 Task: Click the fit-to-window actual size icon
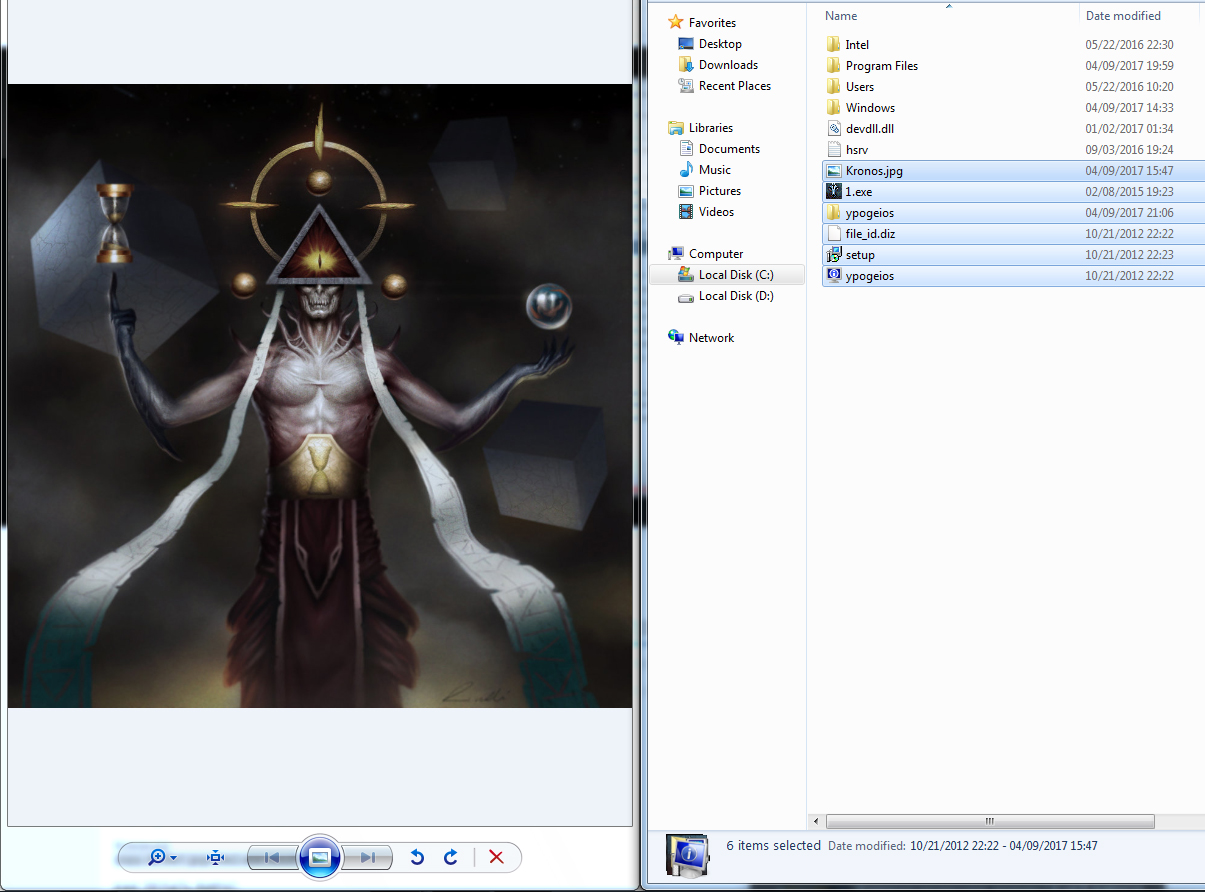(214, 857)
